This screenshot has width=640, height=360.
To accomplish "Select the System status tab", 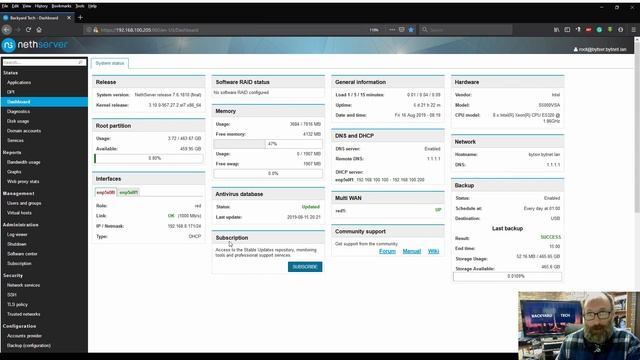I will 110,63.
